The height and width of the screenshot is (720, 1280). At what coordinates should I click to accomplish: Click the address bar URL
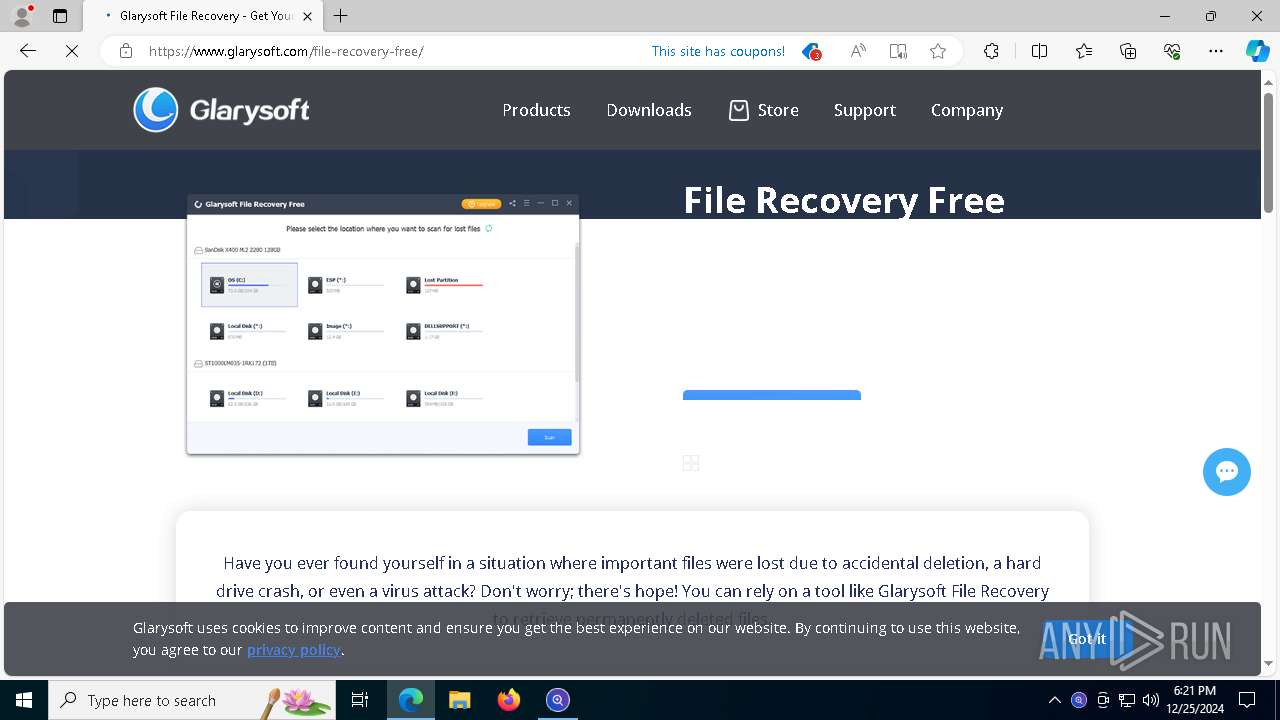[x=286, y=51]
